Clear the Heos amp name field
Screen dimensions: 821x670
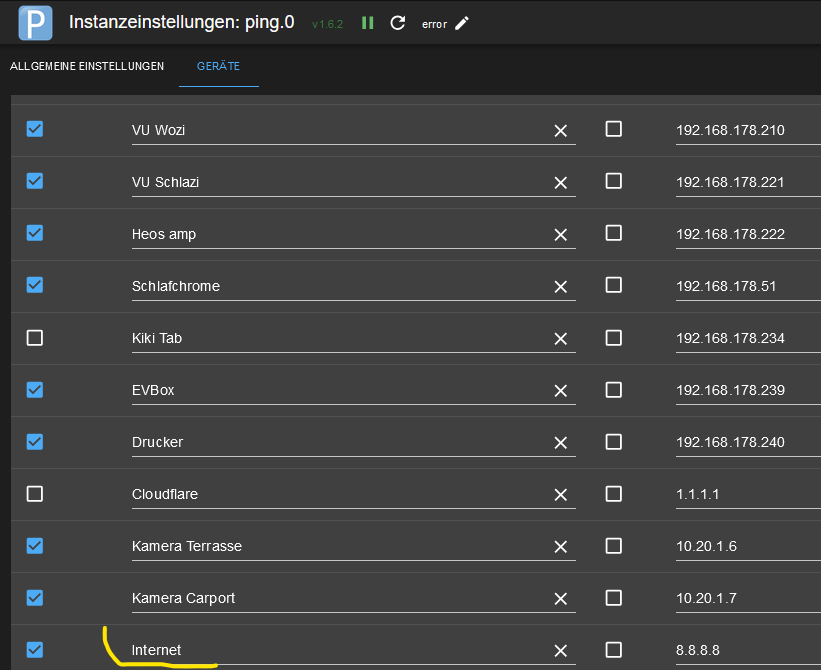click(561, 235)
